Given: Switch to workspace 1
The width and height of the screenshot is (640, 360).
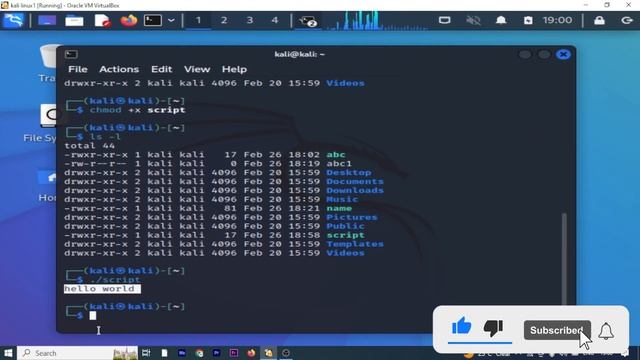Looking at the screenshot, I should click(198, 20).
